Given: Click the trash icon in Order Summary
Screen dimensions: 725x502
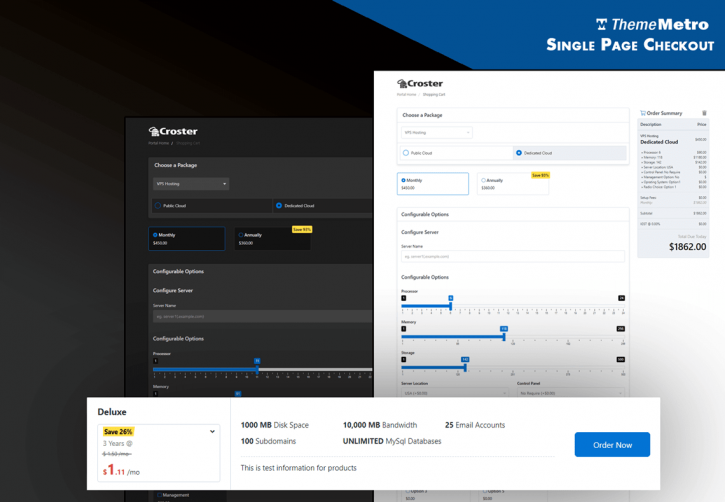Looking at the screenshot, I should 704,113.
